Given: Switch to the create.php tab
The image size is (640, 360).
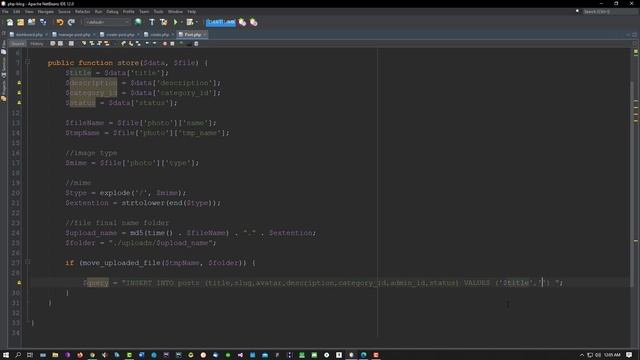Looking at the screenshot, I should [159, 35].
